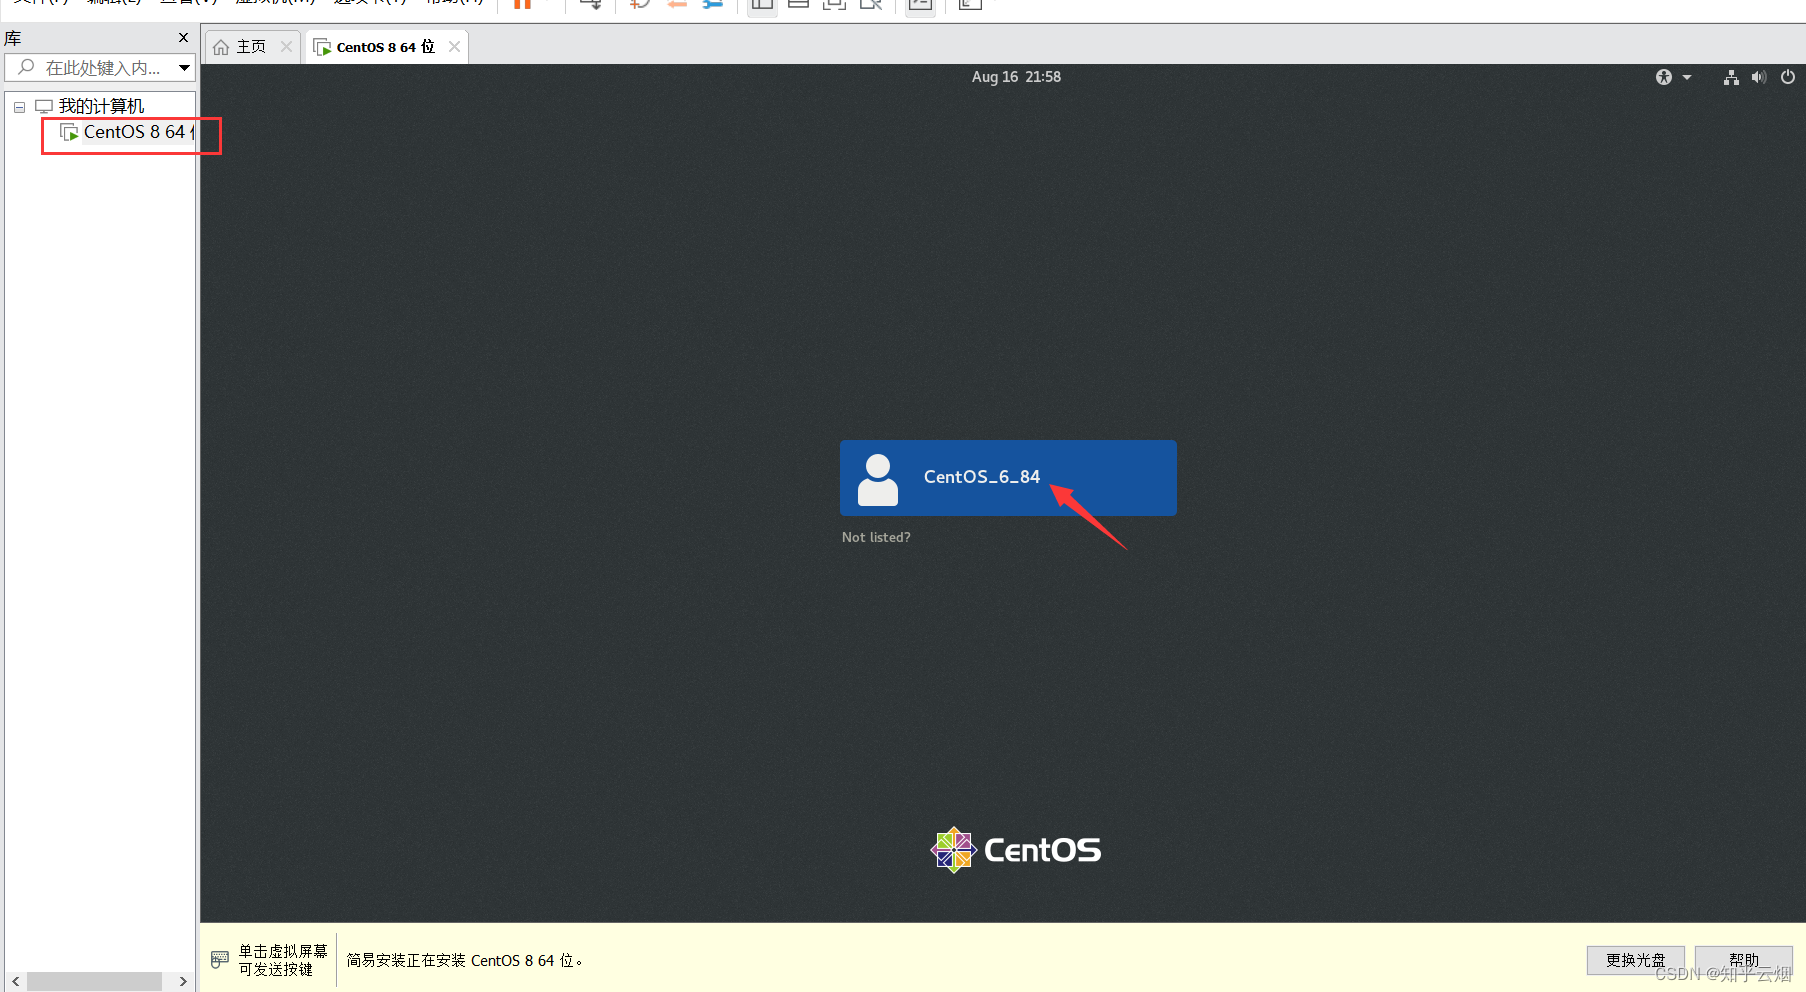
Task: Open the power menu icon
Action: [x=1788, y=77]
